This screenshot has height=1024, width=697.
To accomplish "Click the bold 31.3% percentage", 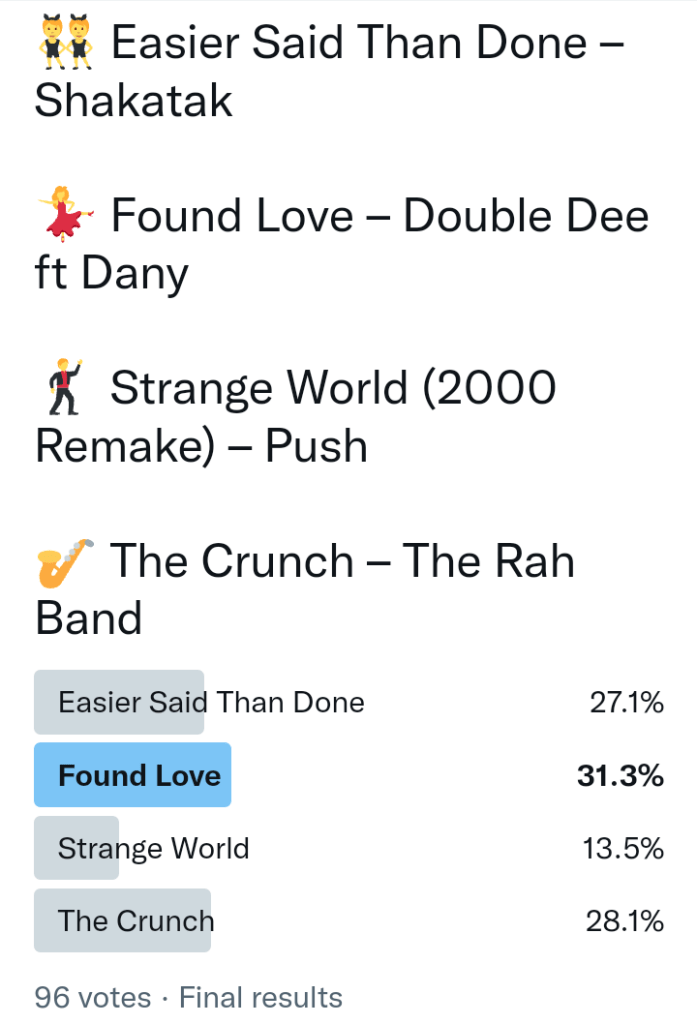I will 620,775.
